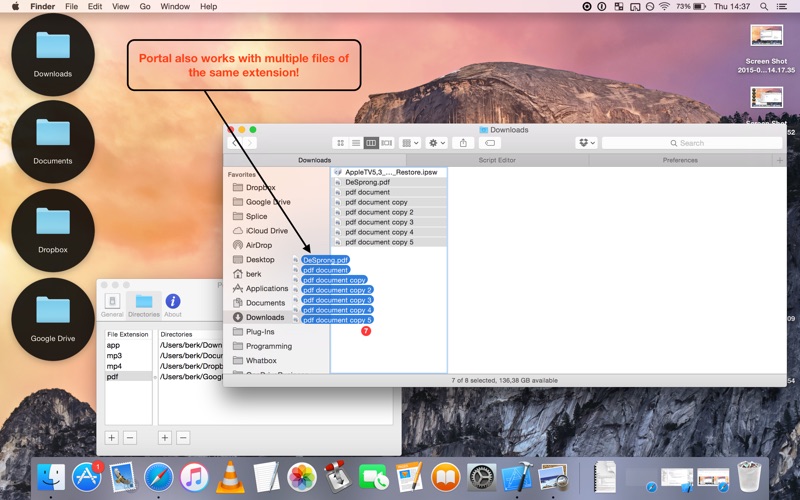Click the Finder Search field
The width and height of the screenshot is (800, 500).
(x=692, y=143)
